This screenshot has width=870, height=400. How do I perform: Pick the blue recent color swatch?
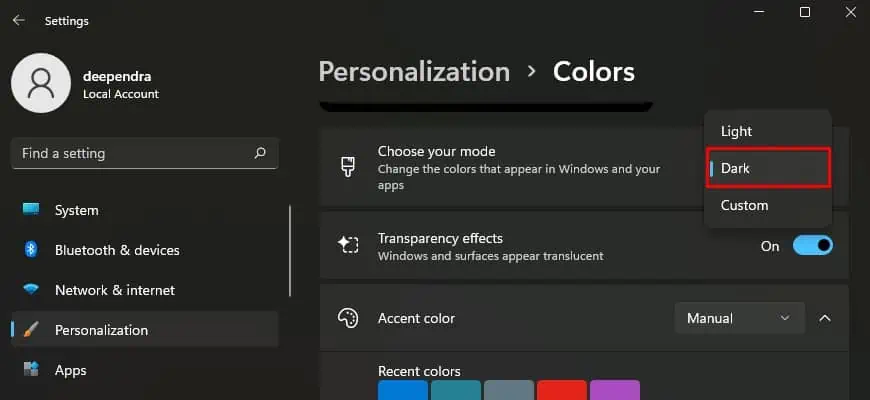pos(403,390)
